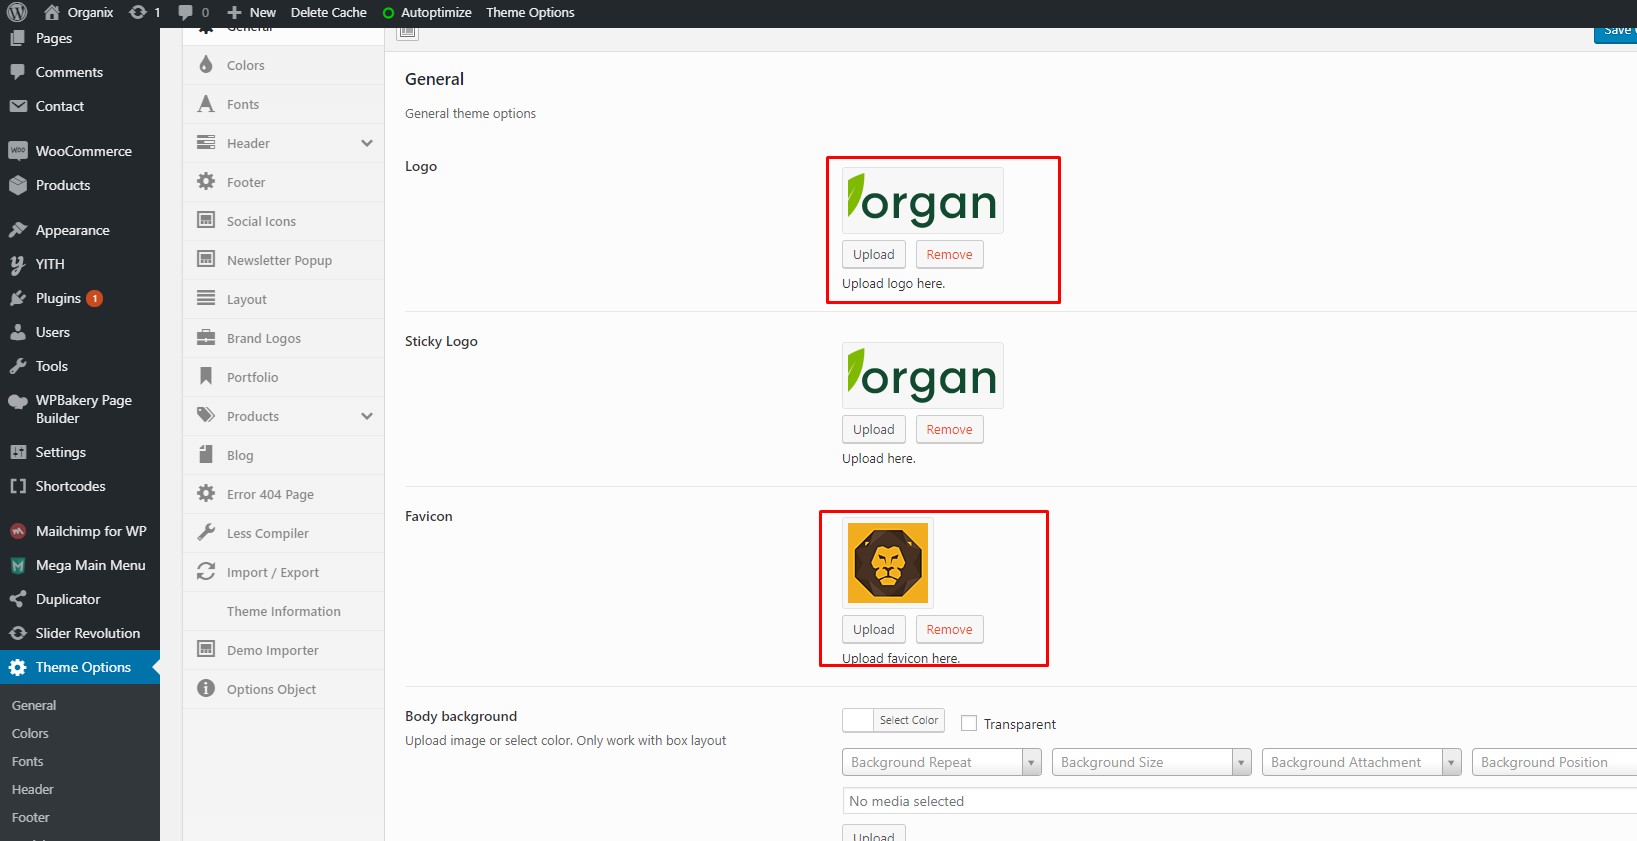This screenshot has width=1637, height=841.
Task: Click the Select Color button
Action: point(909,720)
